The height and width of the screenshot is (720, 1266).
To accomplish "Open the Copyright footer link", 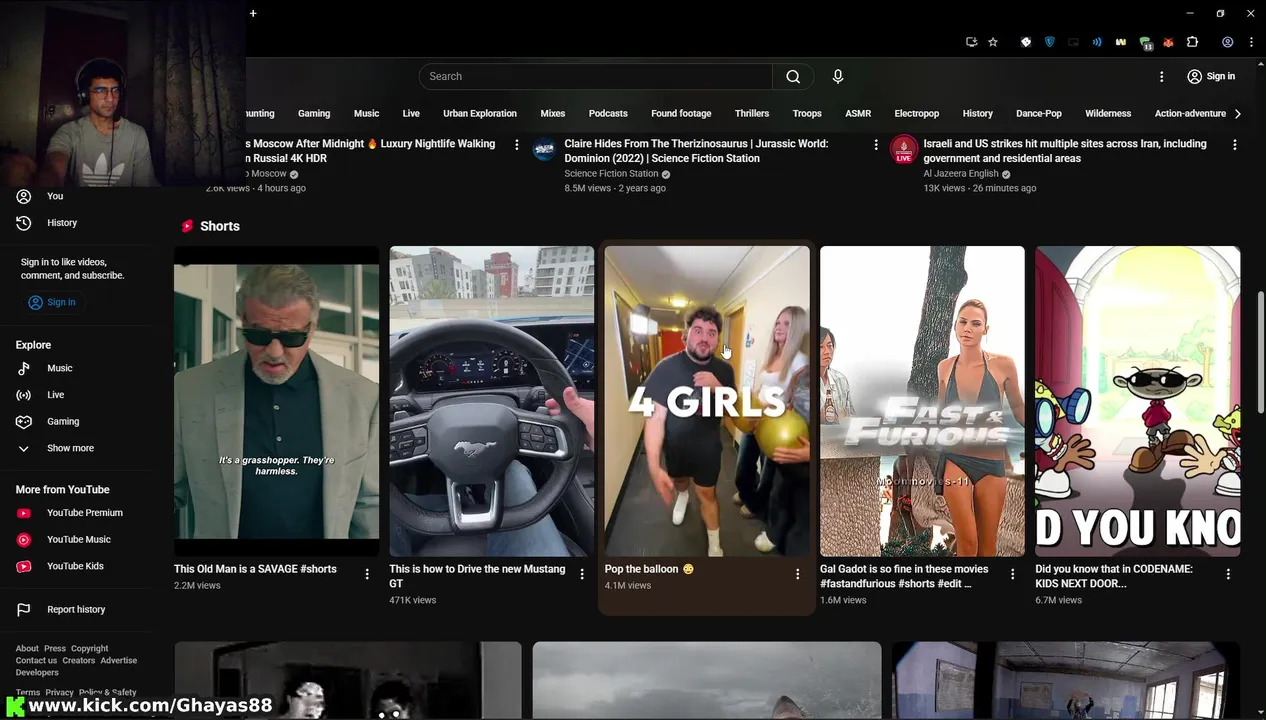I will click(90, 649).
